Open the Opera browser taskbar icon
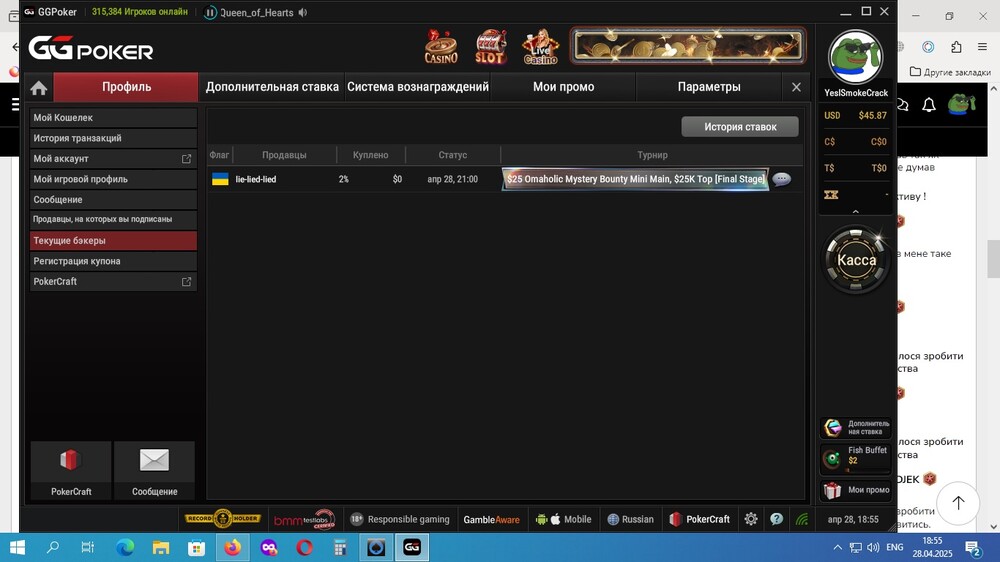The height and width of the screenshot is (562, 1000). (x=304, y=547)
